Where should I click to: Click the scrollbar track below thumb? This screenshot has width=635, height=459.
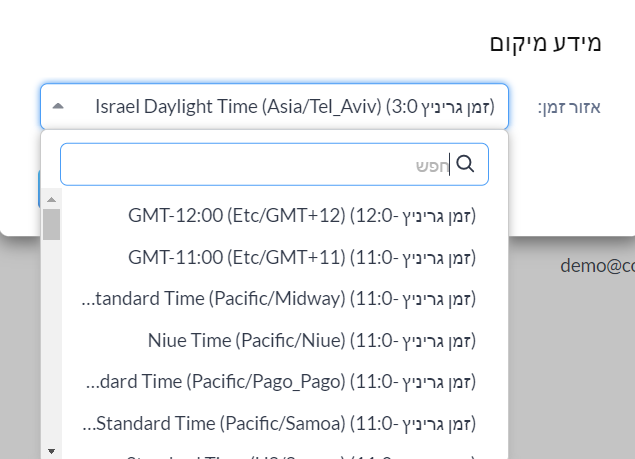click(51, 342)
